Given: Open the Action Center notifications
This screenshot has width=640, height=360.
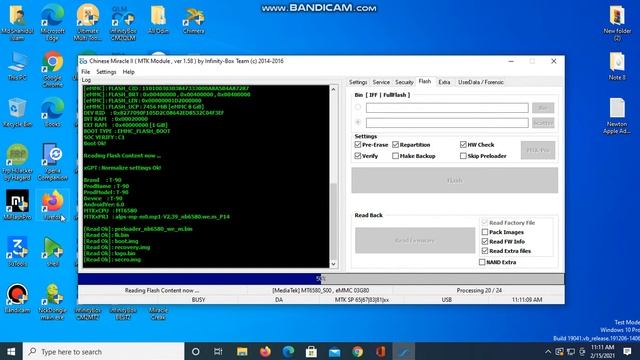Looking at the screenshot, I should point(627,351).
